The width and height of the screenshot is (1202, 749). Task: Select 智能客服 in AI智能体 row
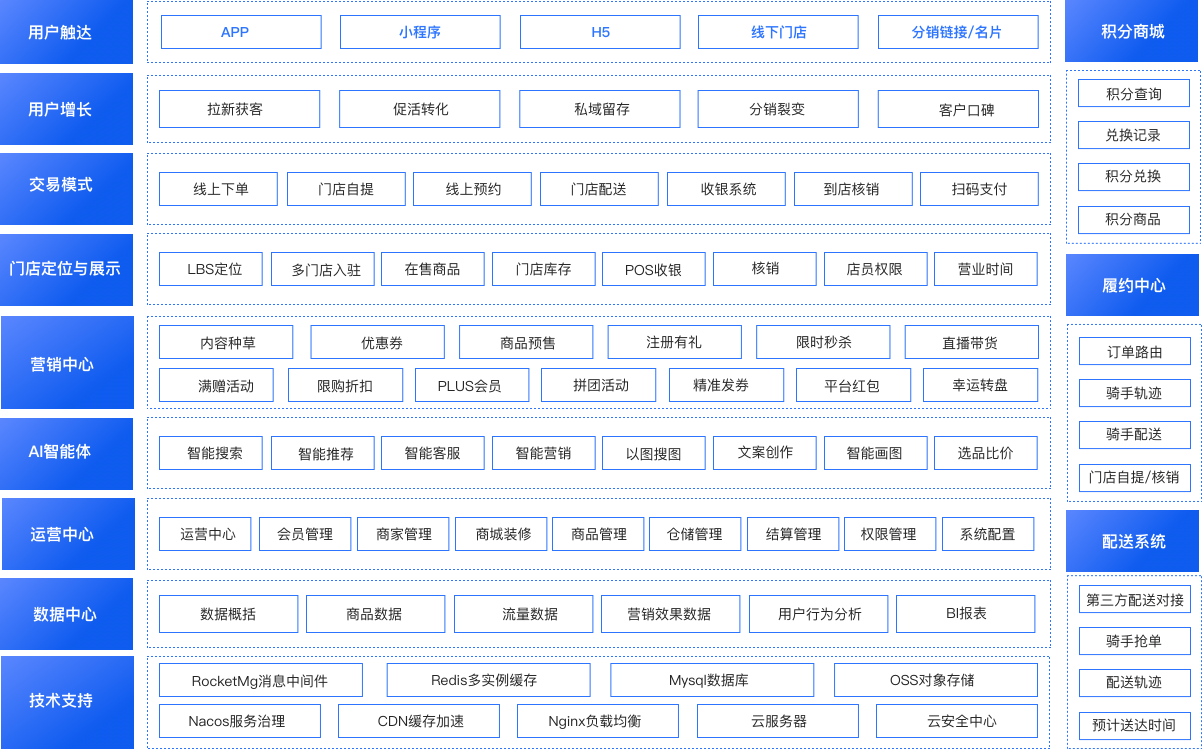[x=432, y=453]
